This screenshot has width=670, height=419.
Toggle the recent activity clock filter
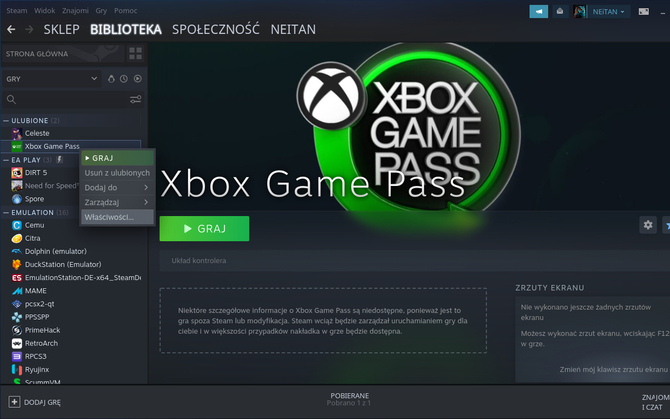124,79
